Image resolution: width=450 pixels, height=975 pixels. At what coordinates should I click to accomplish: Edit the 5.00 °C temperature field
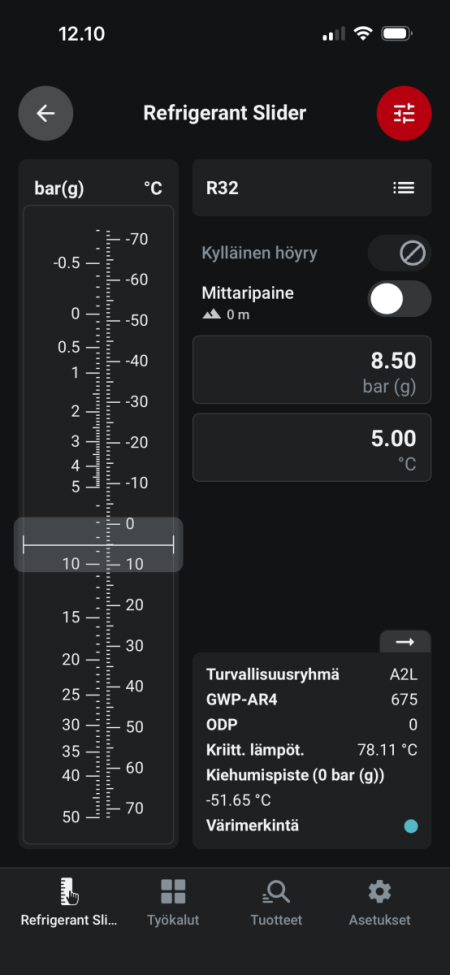click(312, 448)
